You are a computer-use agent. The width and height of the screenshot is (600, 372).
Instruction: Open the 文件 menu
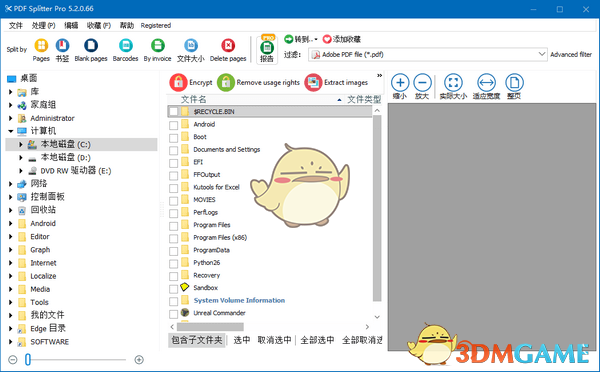(x=16, y=26)
